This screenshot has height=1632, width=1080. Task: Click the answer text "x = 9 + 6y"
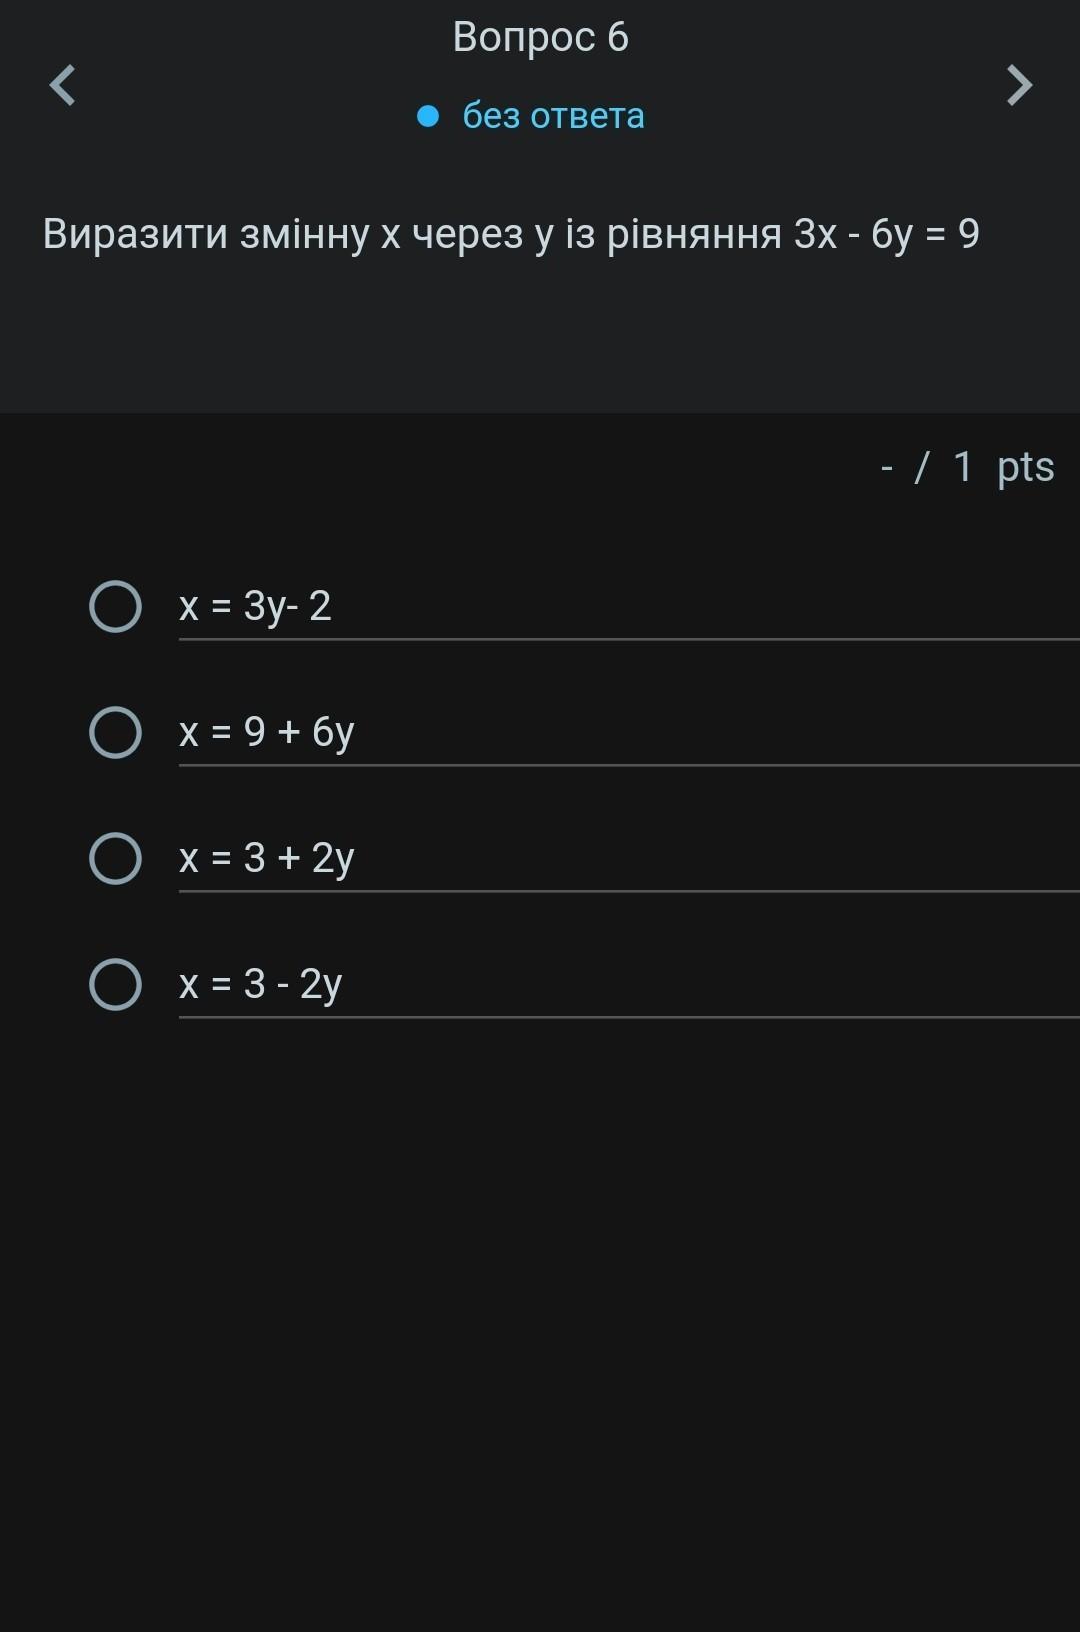coord(266,732)
